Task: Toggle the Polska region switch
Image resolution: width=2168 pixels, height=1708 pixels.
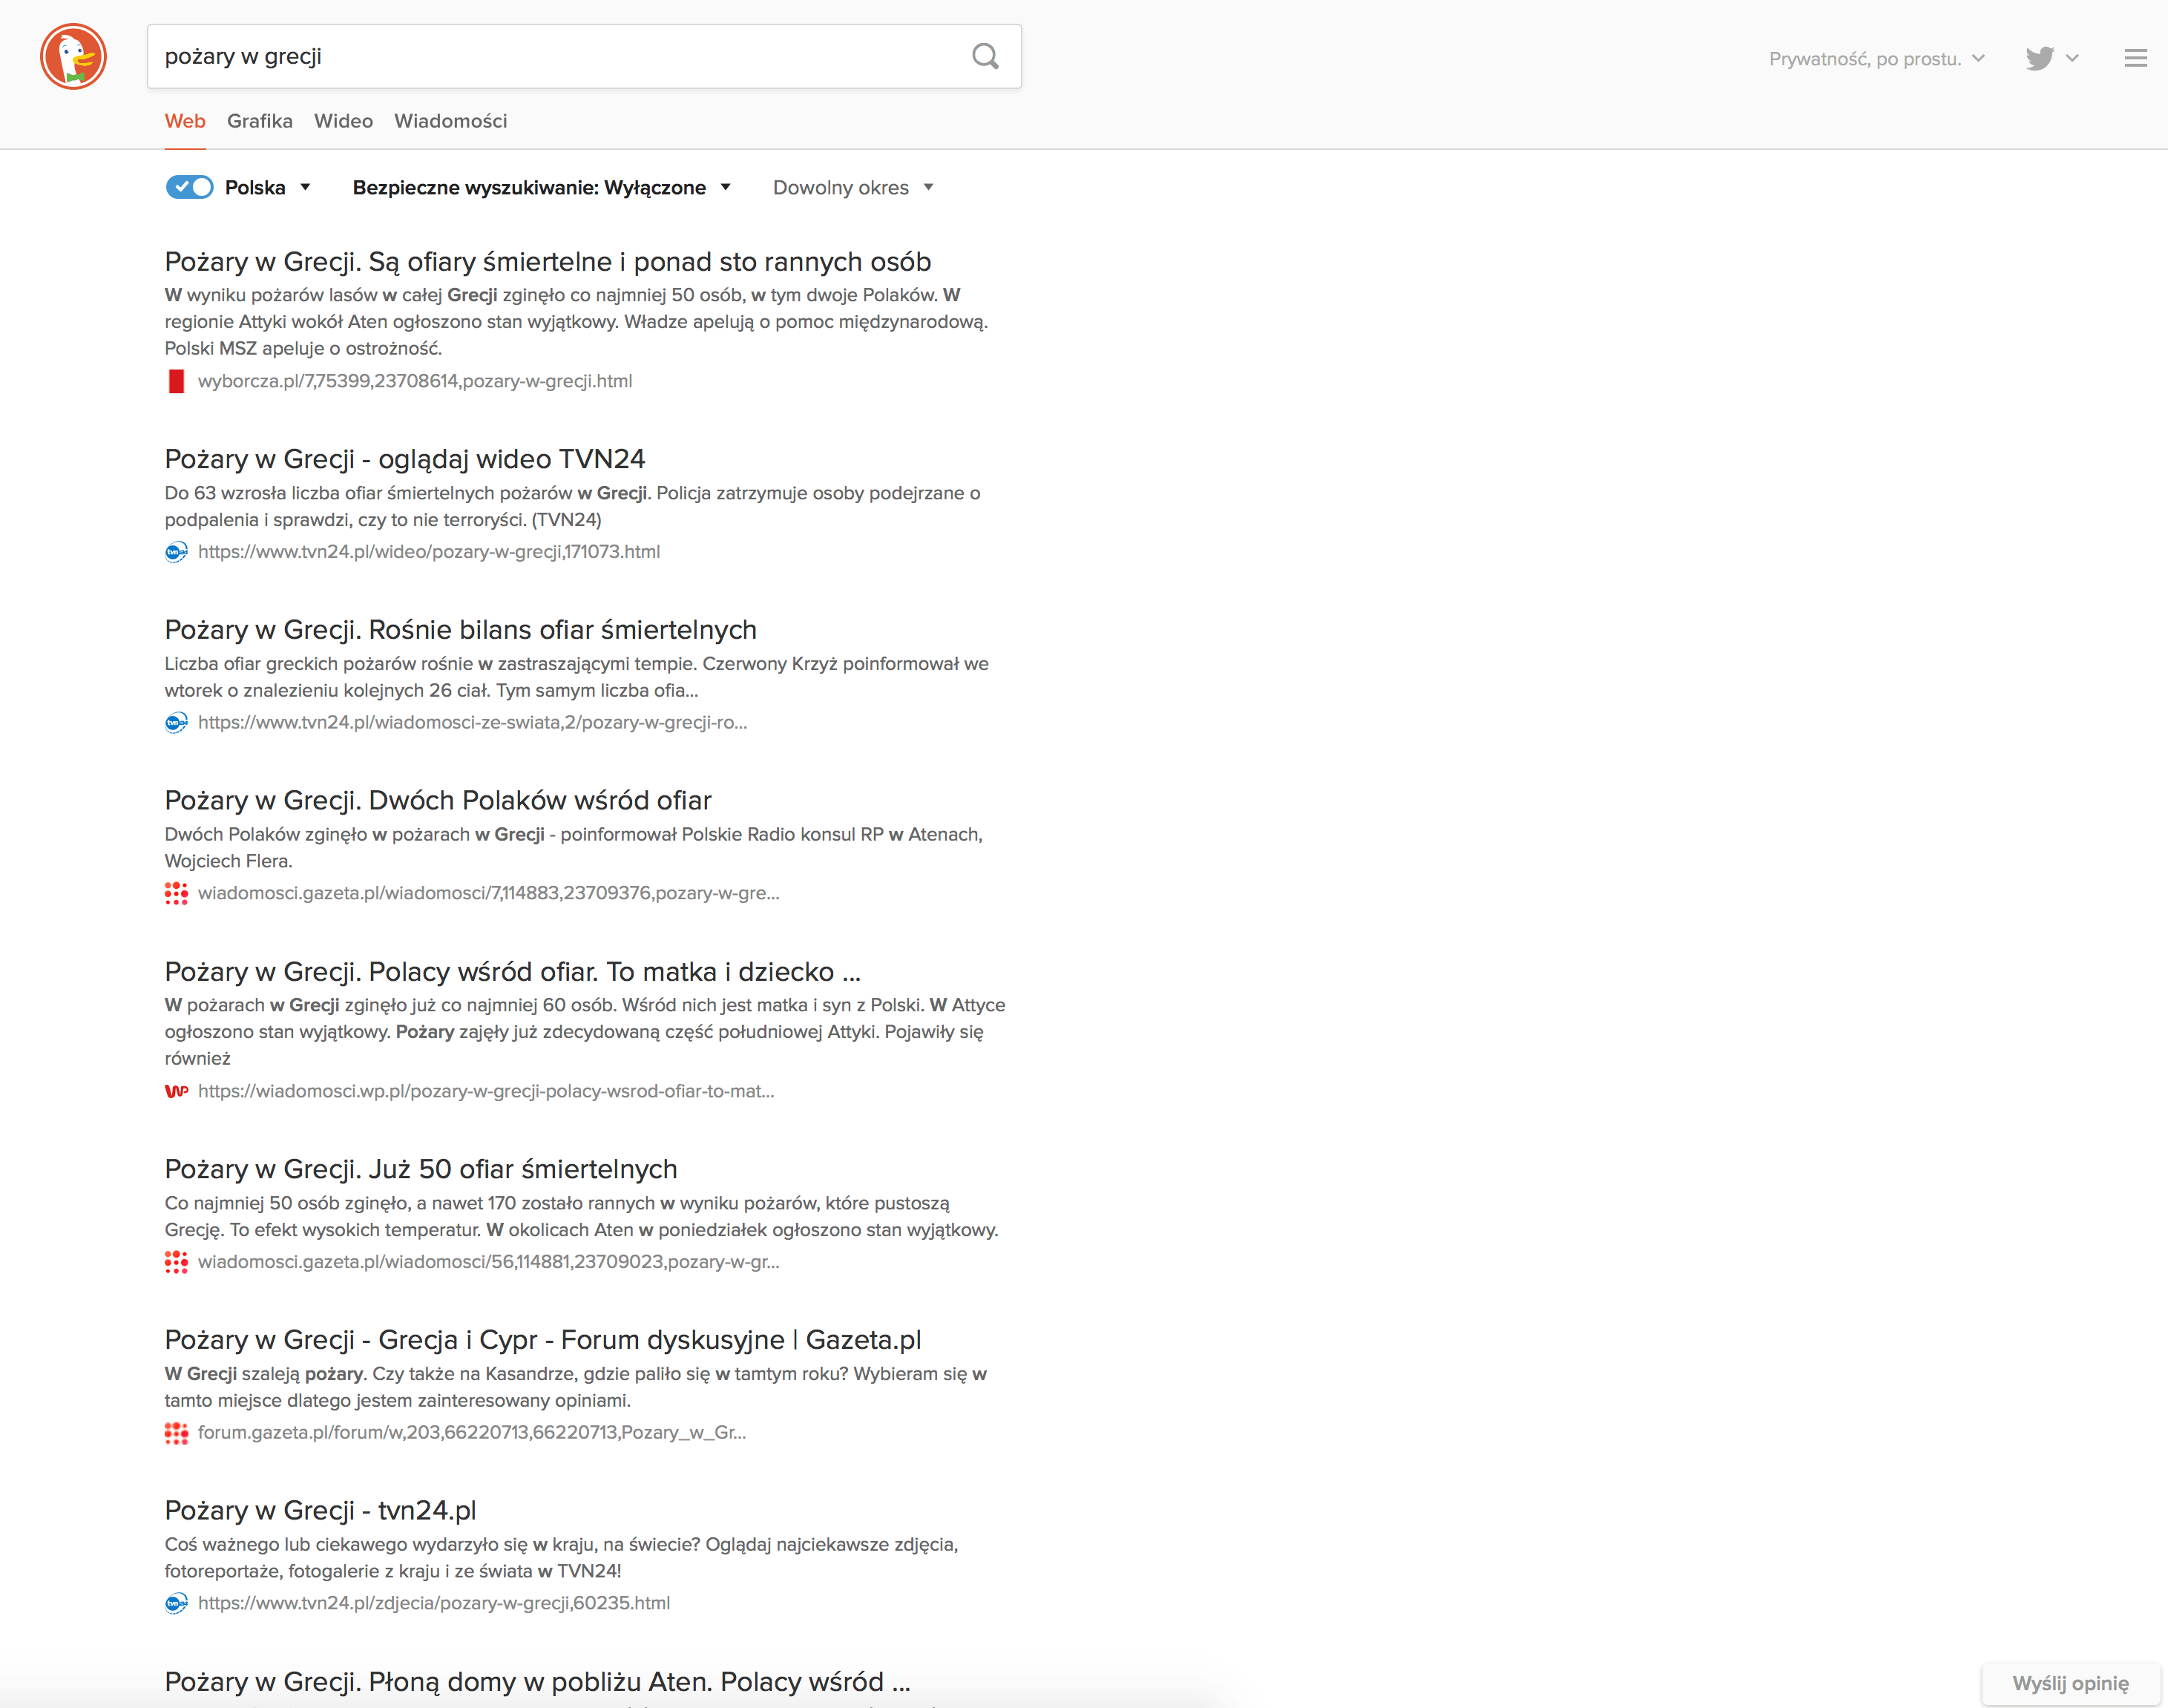Action: 190,187
